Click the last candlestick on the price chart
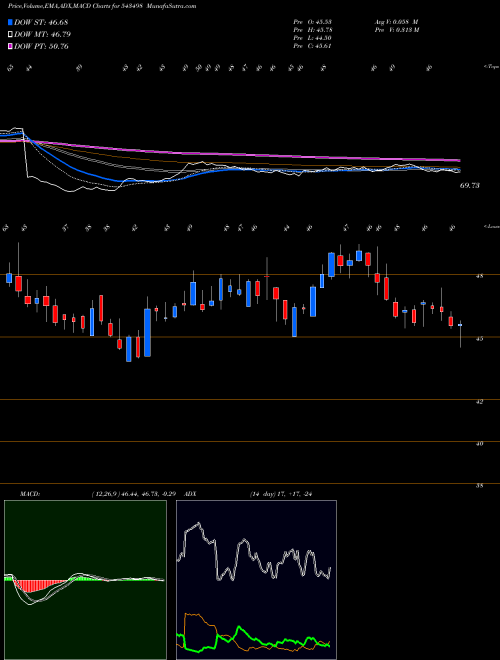500x660 pixels. coord(460,333)
